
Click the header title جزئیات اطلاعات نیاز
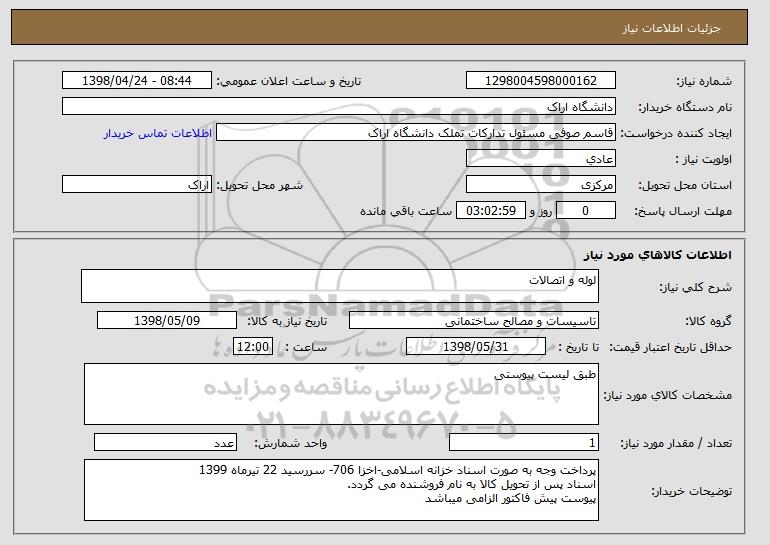pos(671,28)
